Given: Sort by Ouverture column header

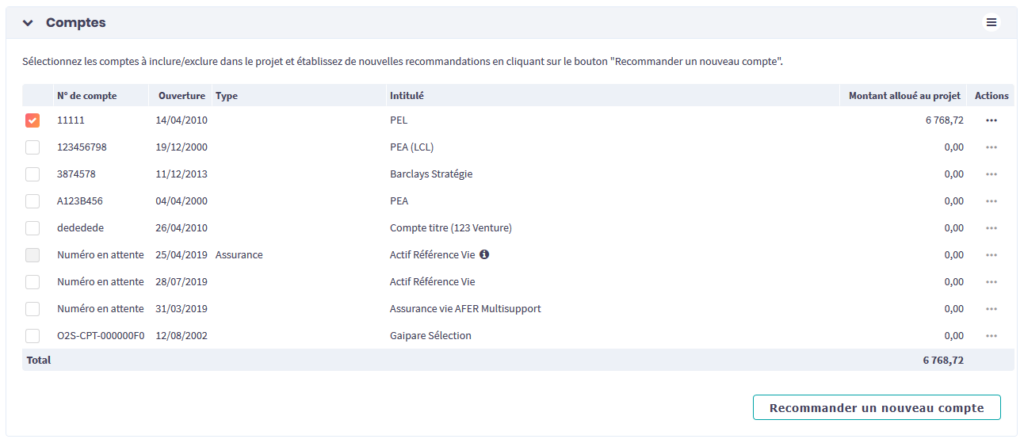Looking at the screenshot, I should tap(181, 96).
